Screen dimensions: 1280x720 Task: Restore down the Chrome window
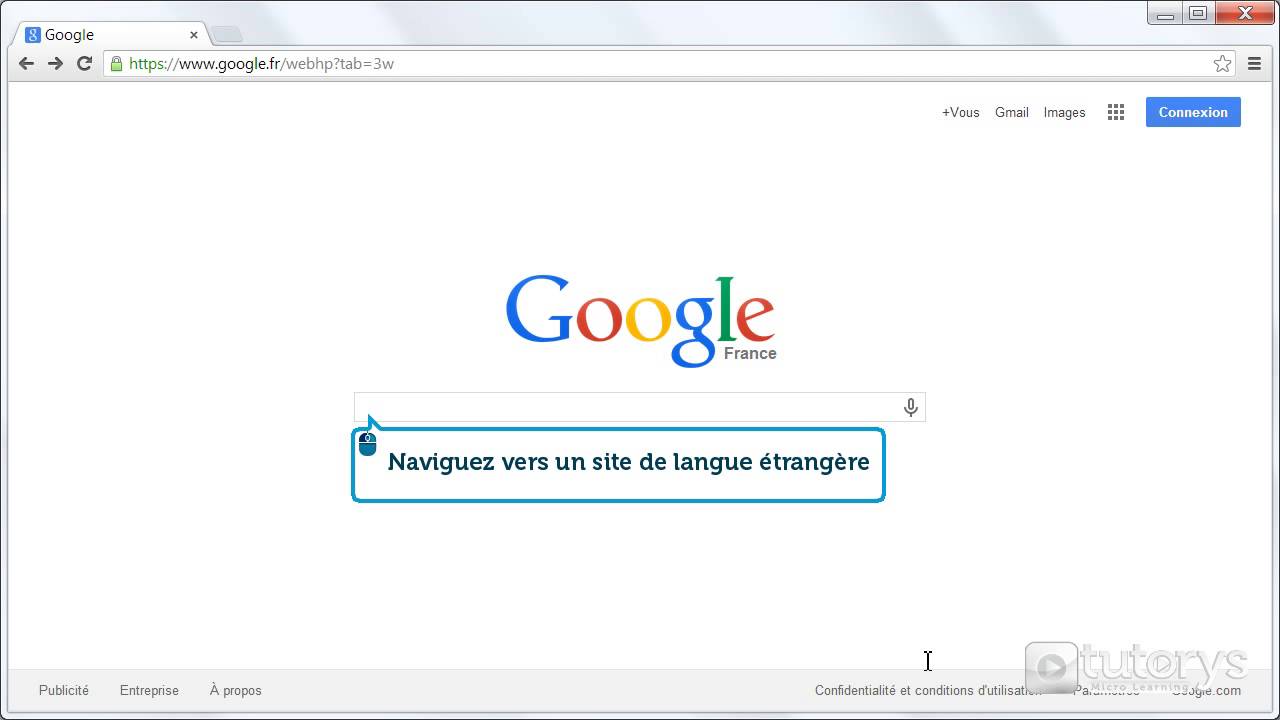point(1197,13)
